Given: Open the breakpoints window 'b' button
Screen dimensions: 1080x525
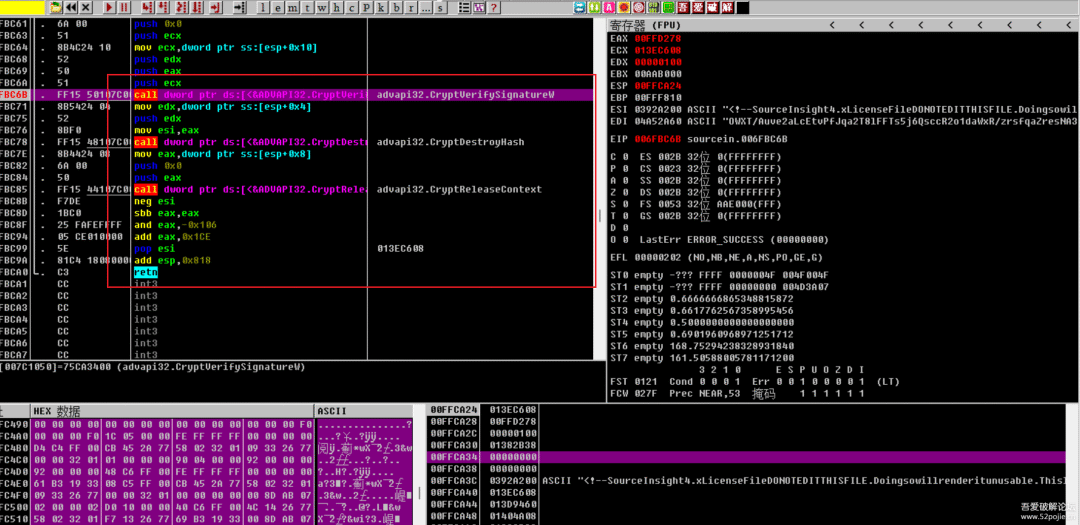Looking at the screenshot, I should tap(396, 8).
